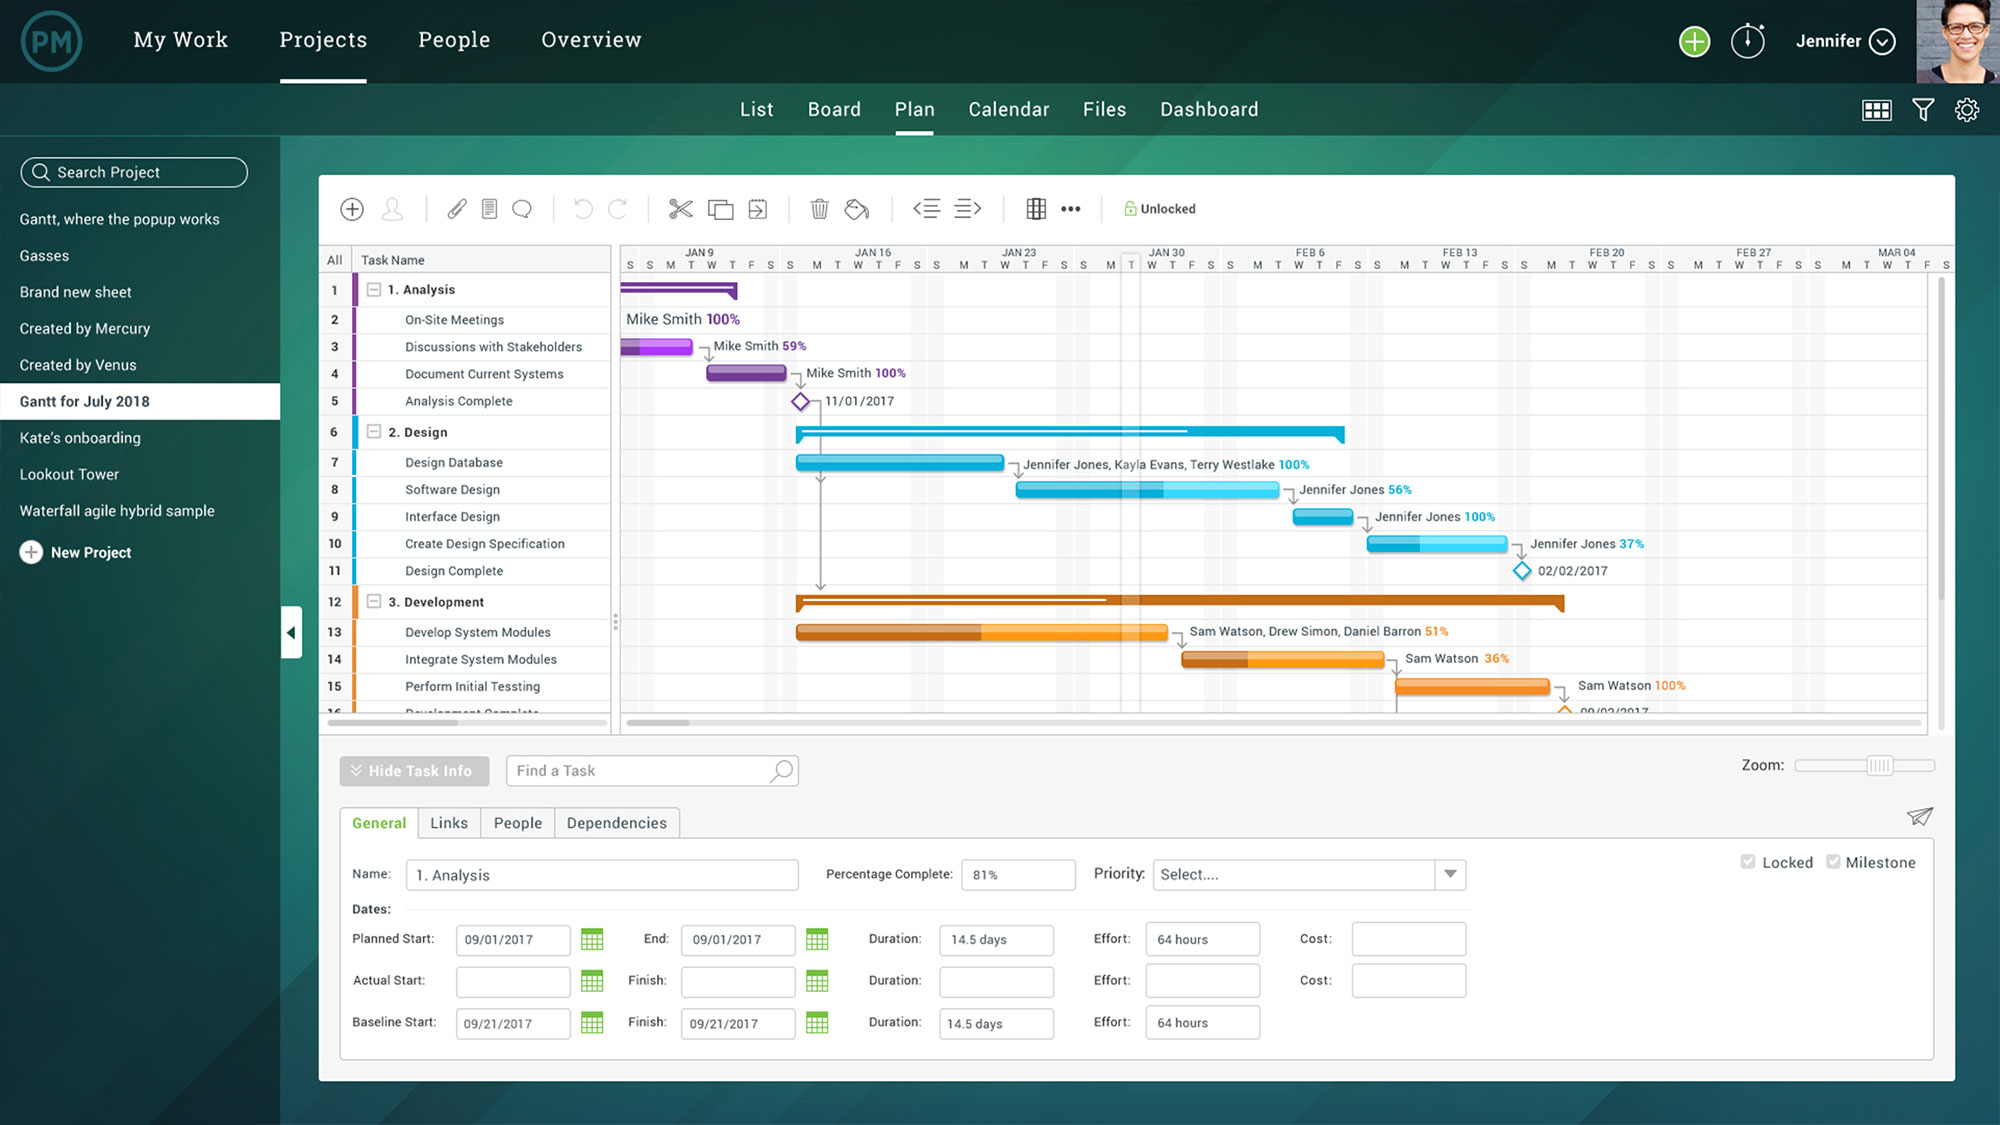This screenshot has height=1125, width=2000.
Task: Click the Filter icon top right
Action: tap(1923, 110)
